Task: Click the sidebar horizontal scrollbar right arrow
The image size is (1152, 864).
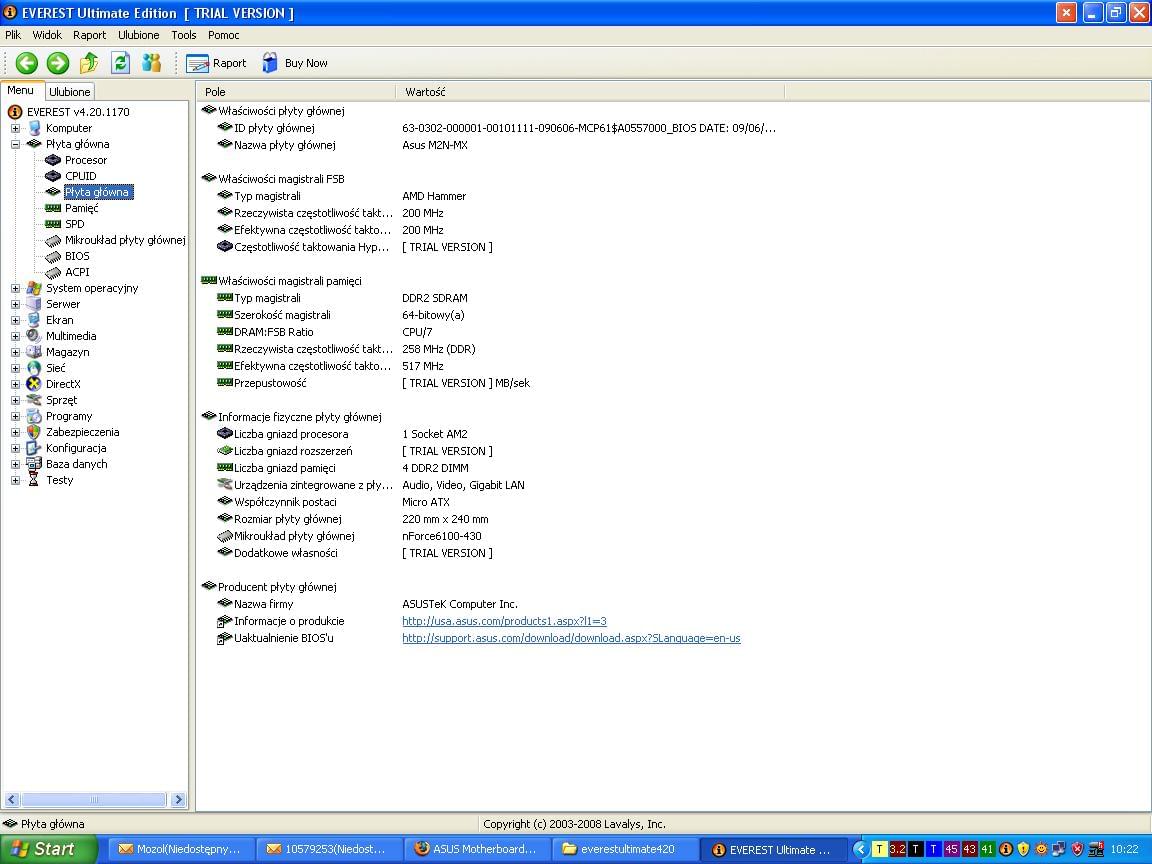Action: point(178,800)
